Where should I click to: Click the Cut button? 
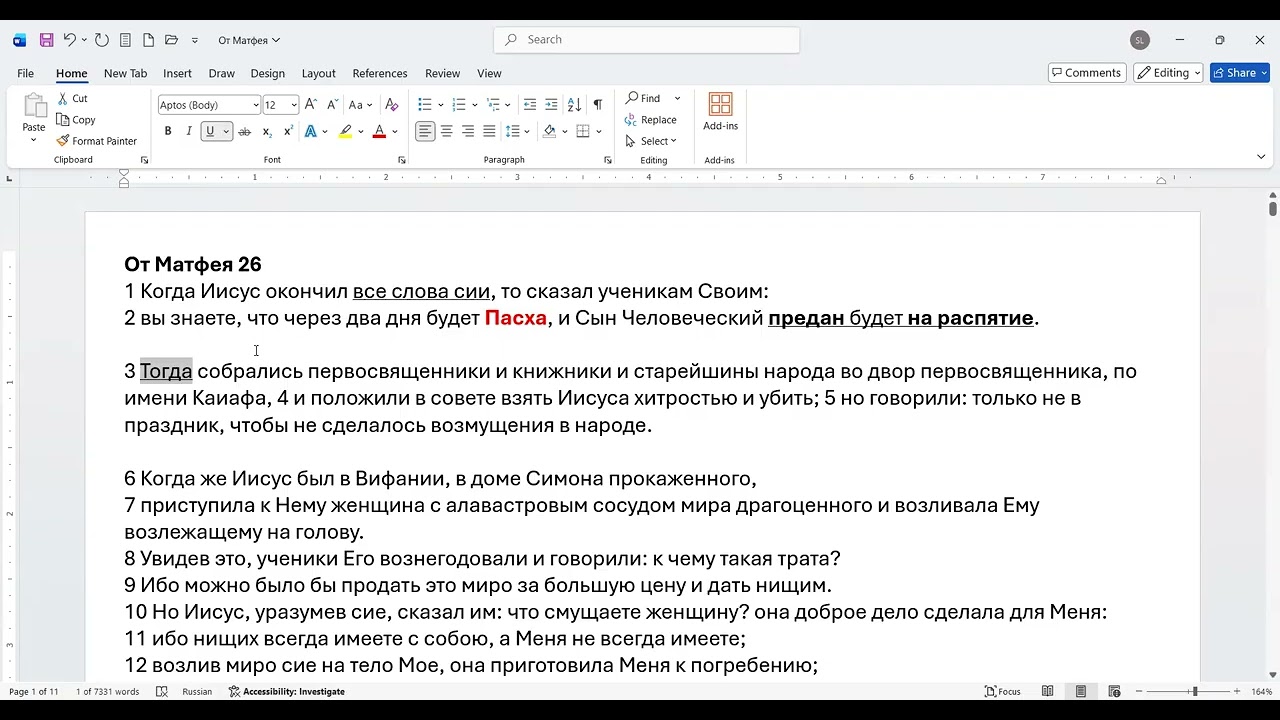72,98
